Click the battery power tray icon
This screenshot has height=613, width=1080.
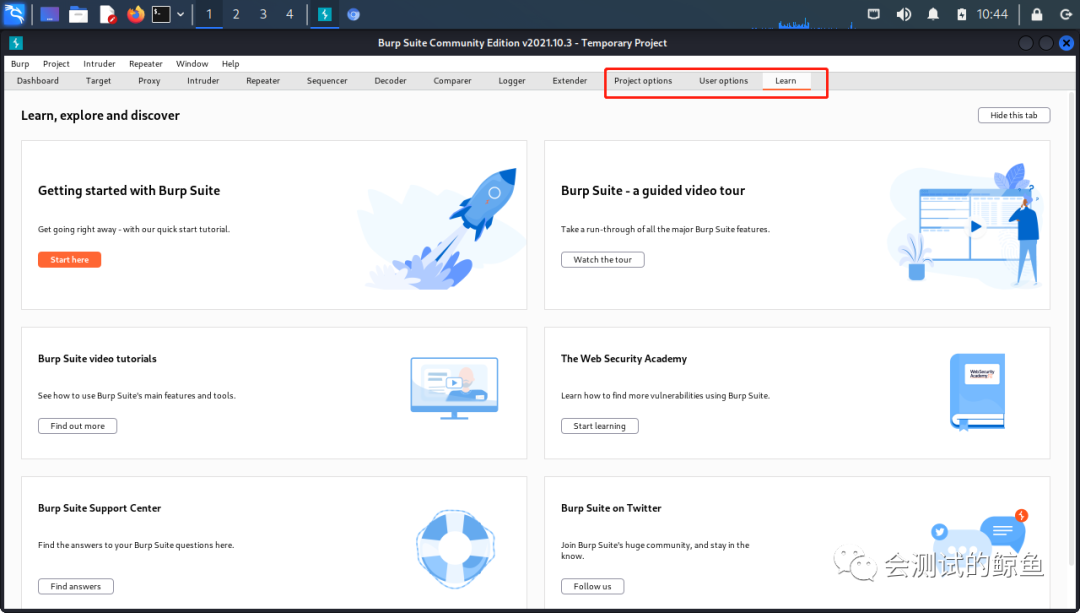962,14
